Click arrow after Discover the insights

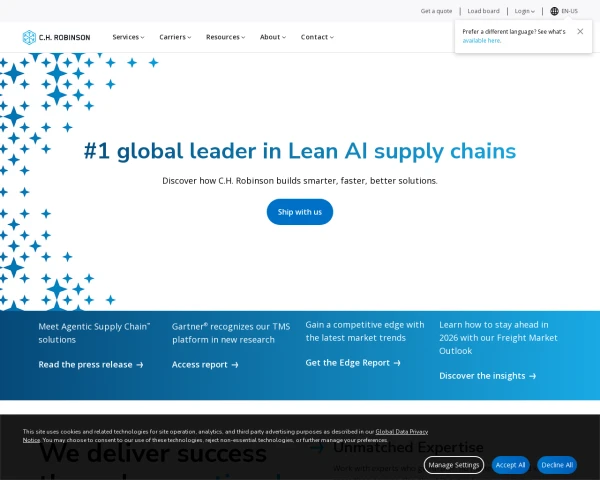[x=533, y=376]
